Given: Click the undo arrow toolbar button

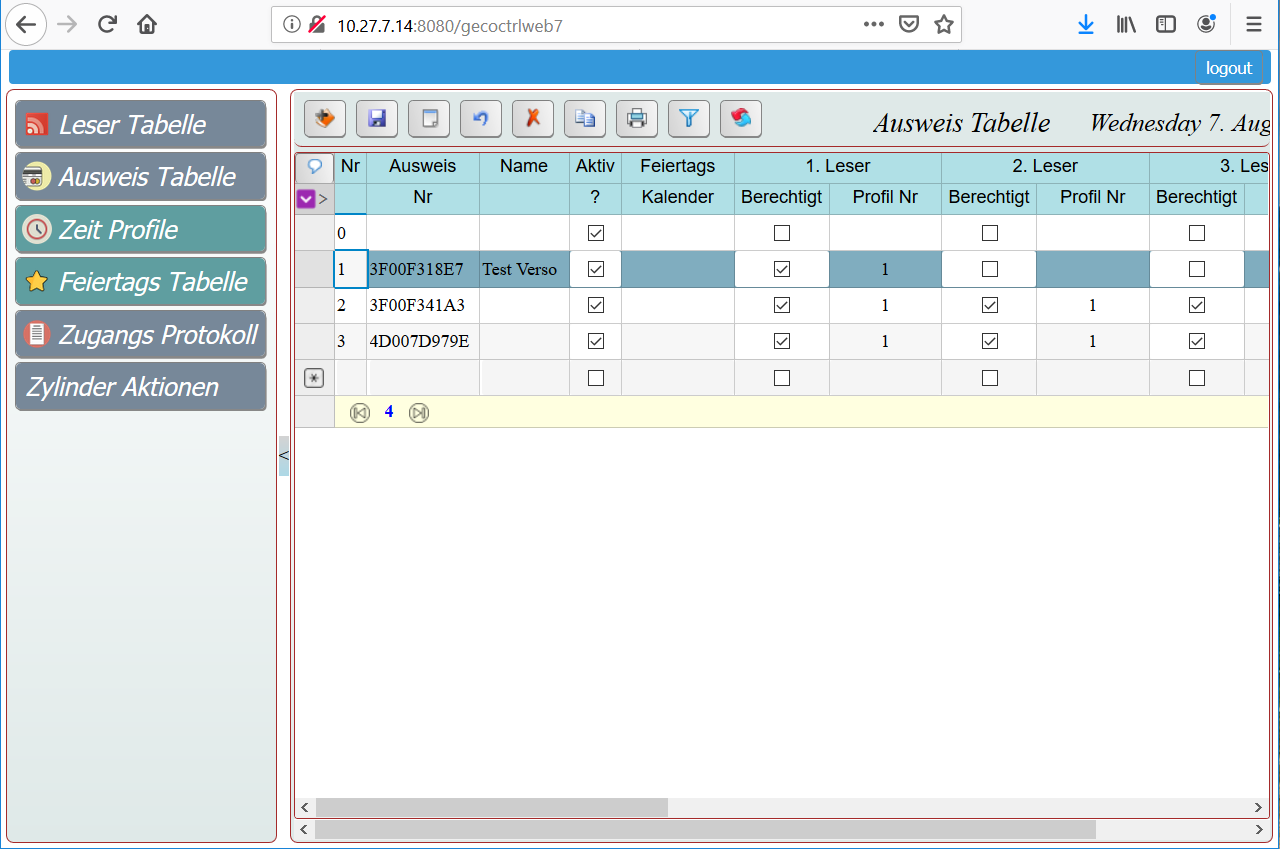Looking at the screenshot, I should (481, 119).
